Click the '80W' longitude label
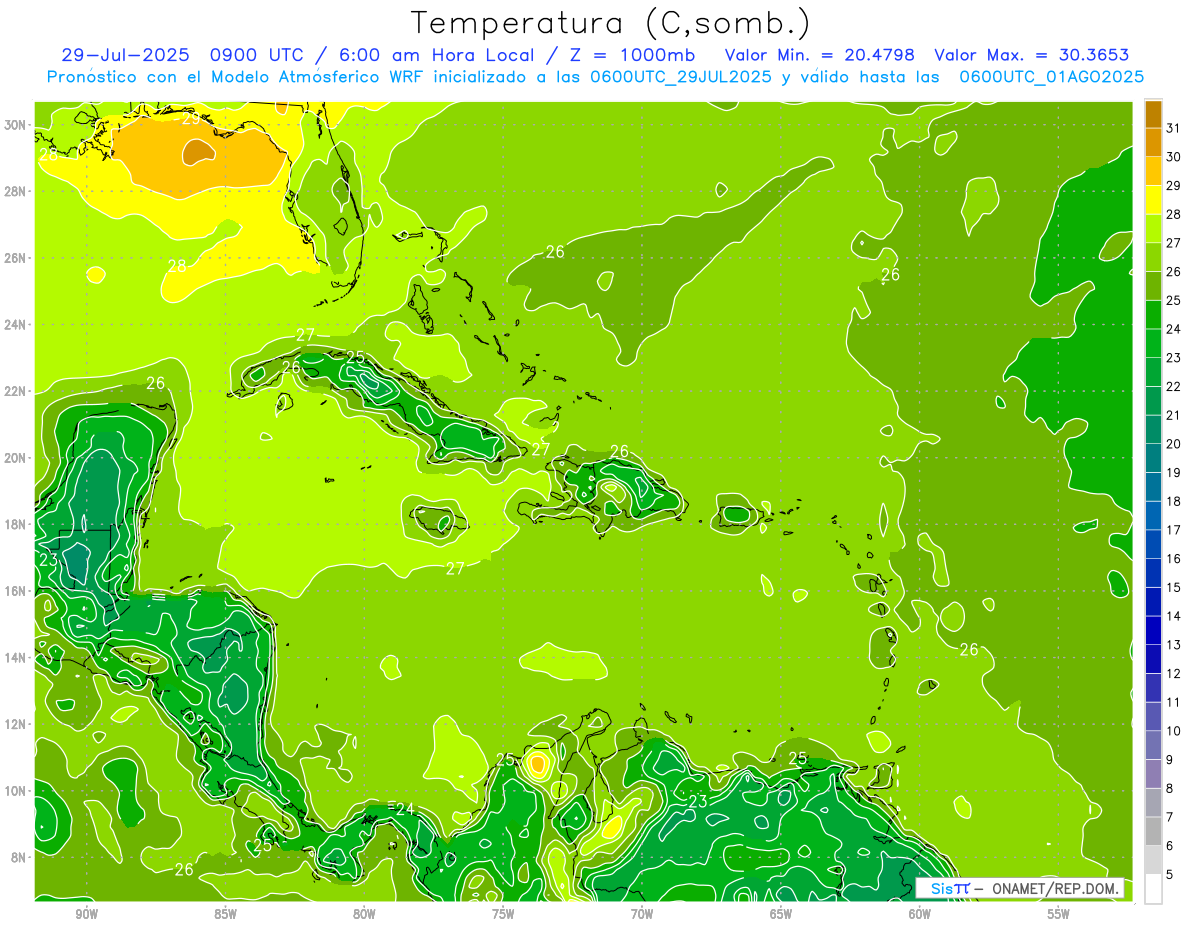The height and width of the screenshot is (927, 1200). pos(364,914)
